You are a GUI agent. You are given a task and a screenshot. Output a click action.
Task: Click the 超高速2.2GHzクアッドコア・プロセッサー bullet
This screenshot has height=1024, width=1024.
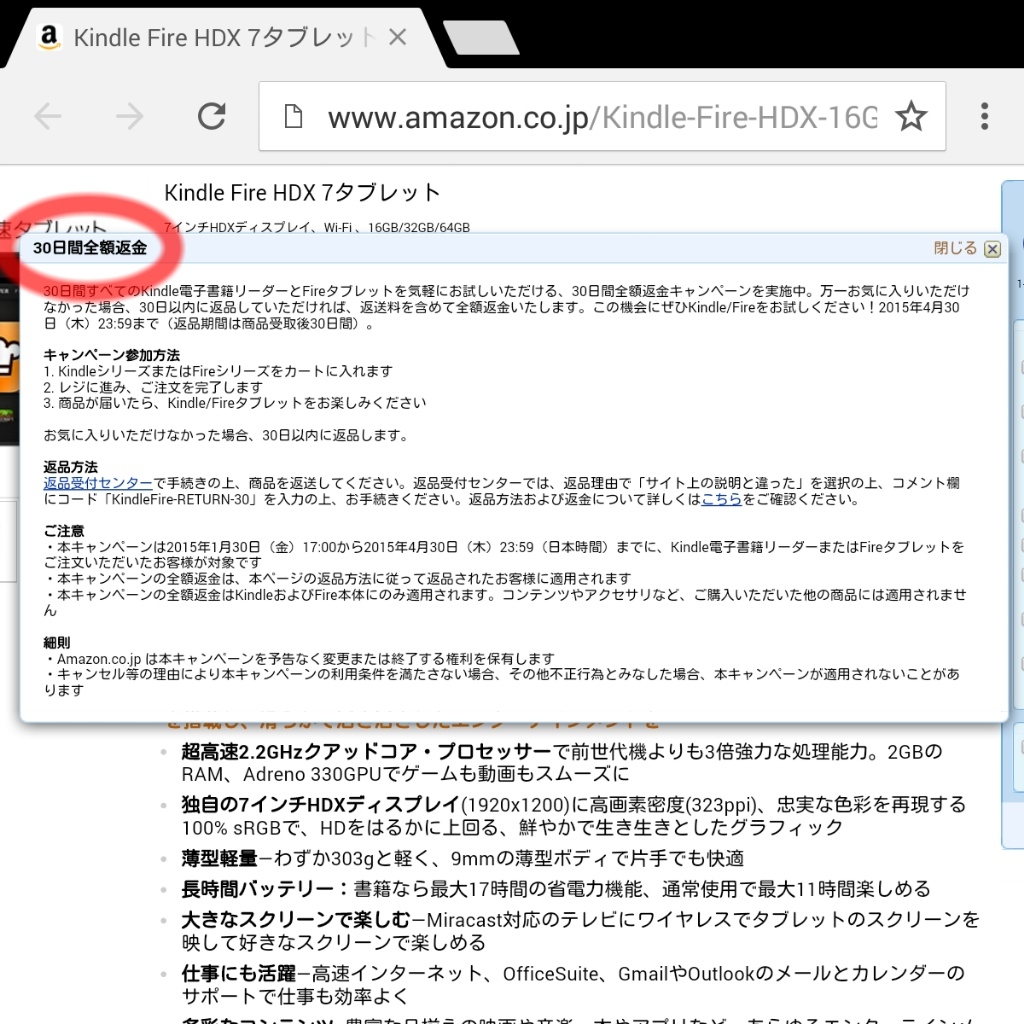(x=562, y=763)
